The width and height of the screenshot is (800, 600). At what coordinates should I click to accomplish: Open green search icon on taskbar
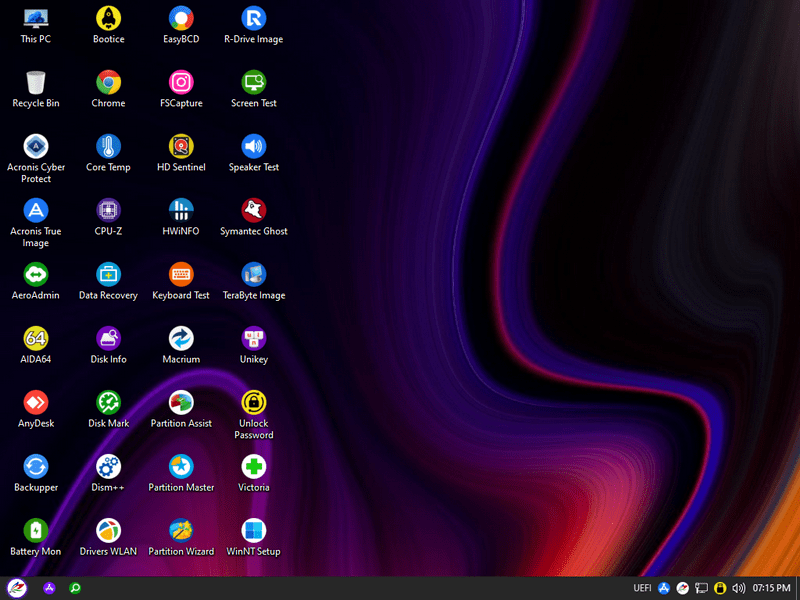coord(75,588)
